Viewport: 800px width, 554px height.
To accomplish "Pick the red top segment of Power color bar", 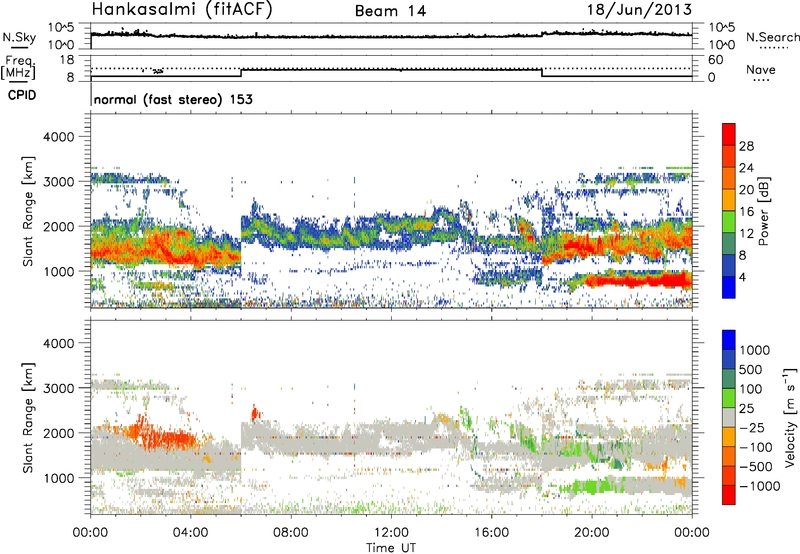I will pos(729,134).
